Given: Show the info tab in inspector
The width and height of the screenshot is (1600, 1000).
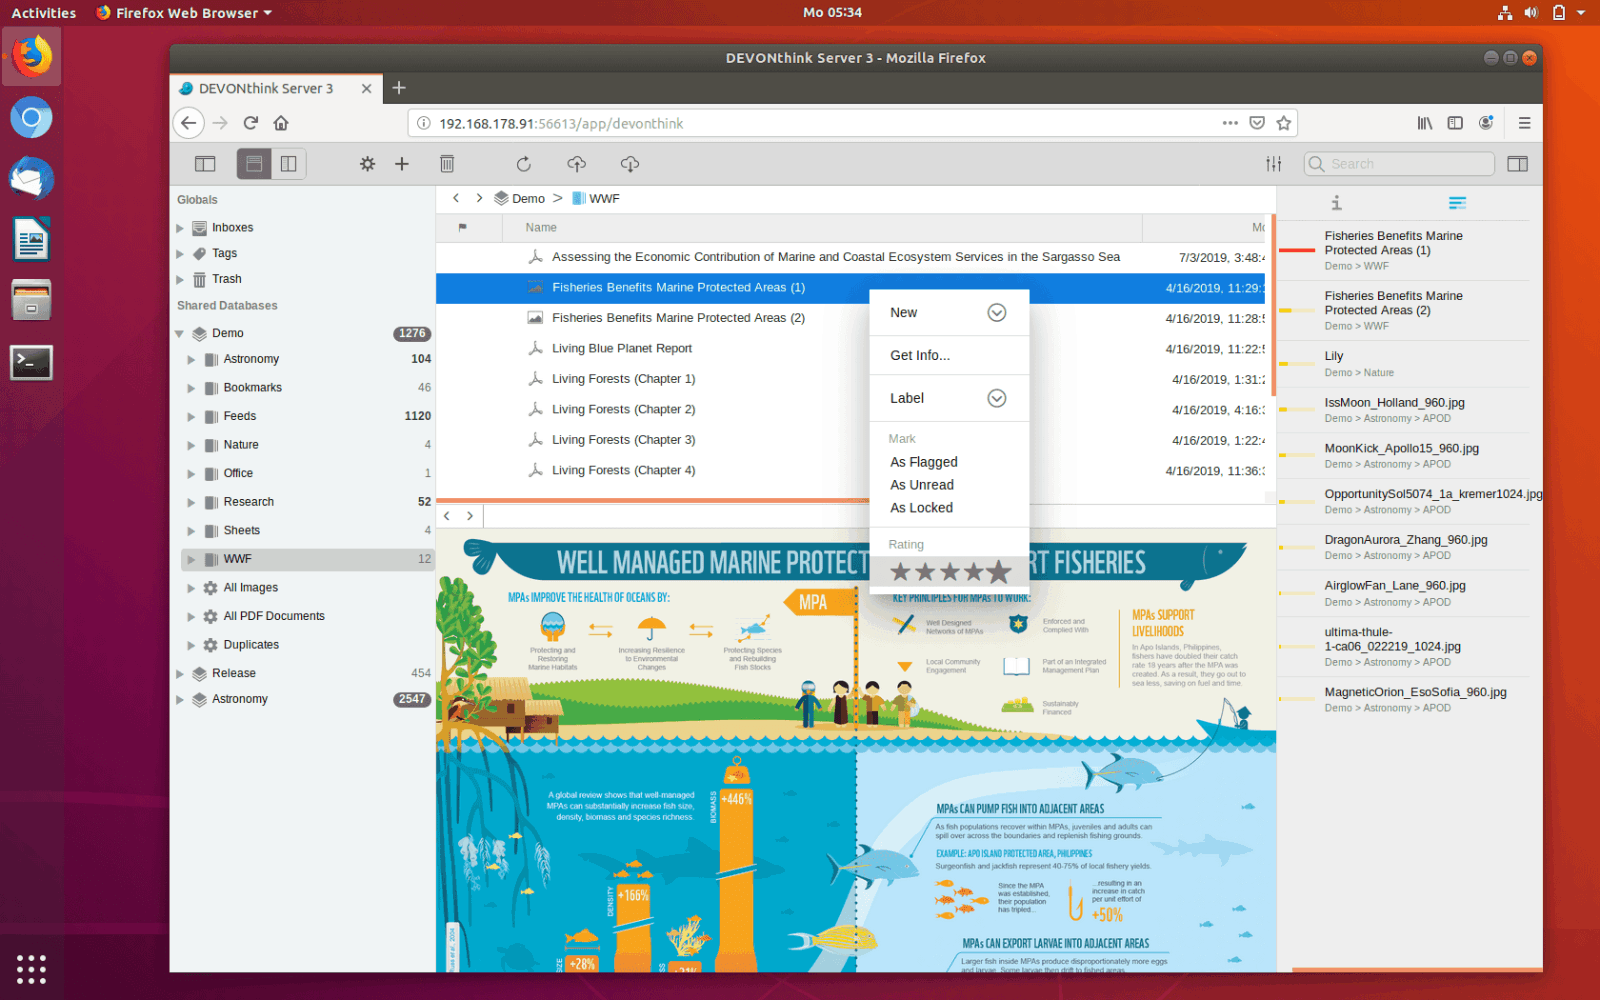Looking at the screenshot, I should [x=1336, y=203].
